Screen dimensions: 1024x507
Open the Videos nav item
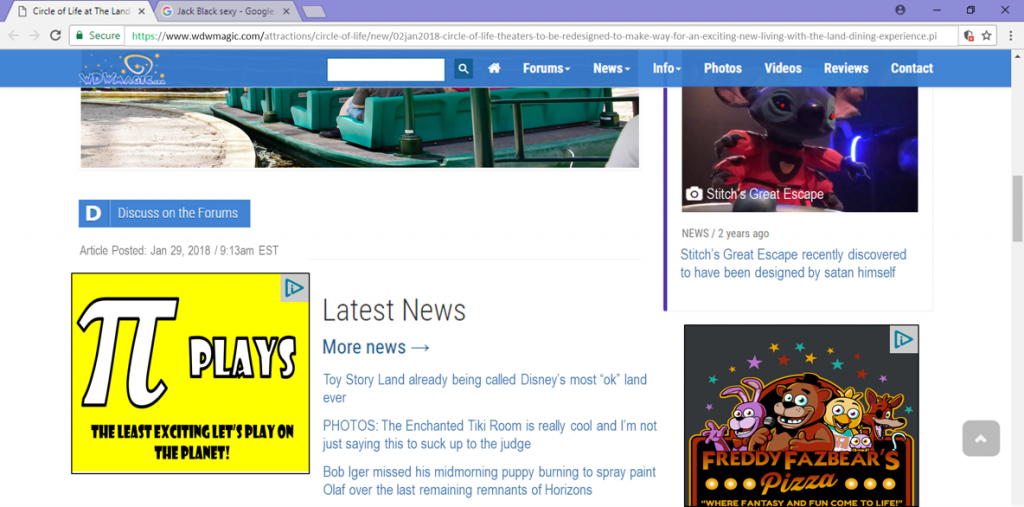783,68
